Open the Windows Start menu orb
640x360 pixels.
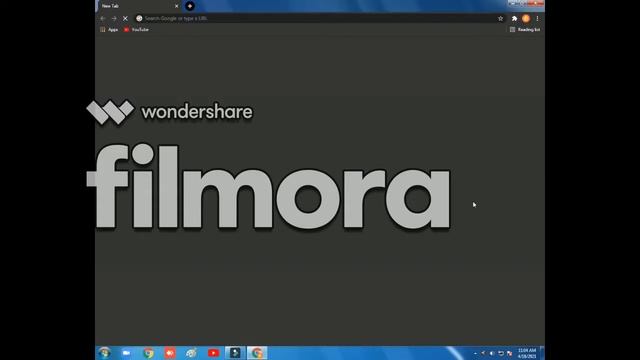(104, 353)
